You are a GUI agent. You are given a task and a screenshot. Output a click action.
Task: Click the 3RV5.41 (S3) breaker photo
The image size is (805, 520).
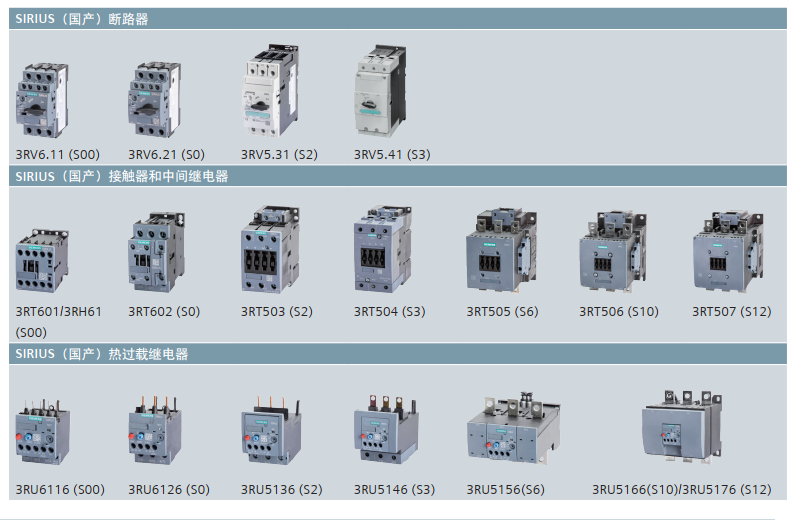380,90
